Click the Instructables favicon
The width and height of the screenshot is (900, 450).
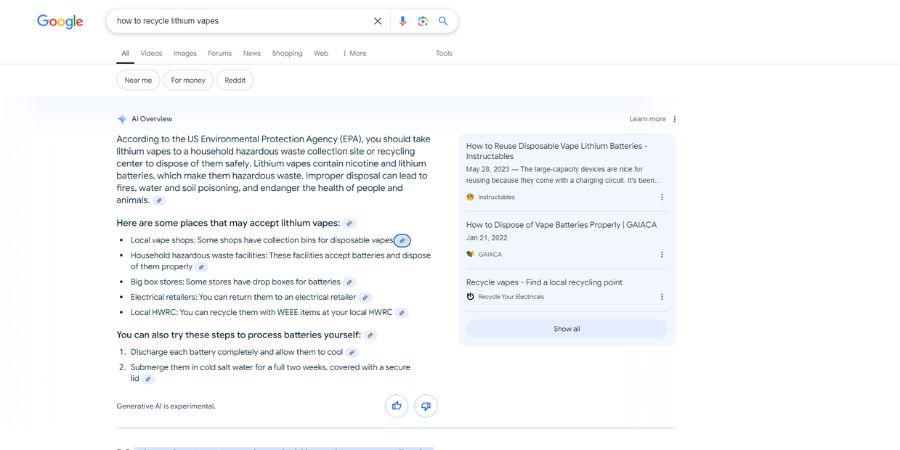click(x=471, y=197)
